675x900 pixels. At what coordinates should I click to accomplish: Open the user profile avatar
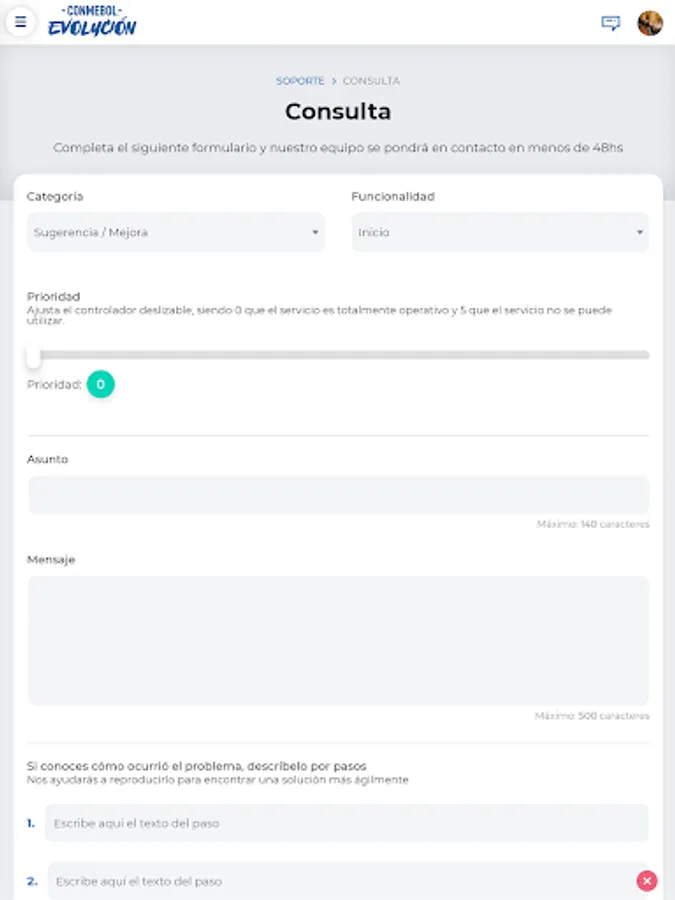[650, 23]
